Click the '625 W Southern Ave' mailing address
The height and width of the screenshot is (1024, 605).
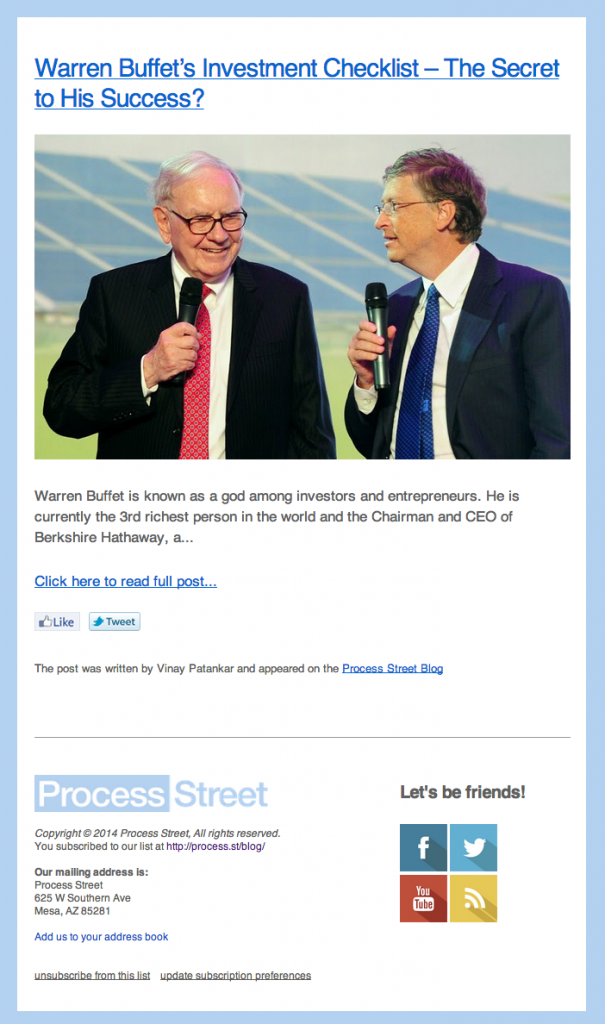[82, 898]
